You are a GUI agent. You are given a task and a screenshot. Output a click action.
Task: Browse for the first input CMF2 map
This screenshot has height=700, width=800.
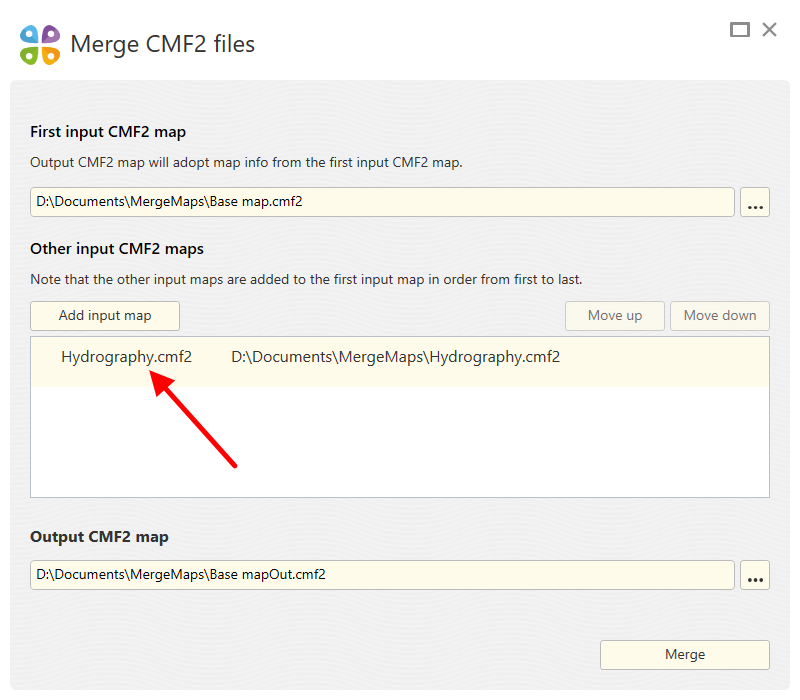(755, 202)
